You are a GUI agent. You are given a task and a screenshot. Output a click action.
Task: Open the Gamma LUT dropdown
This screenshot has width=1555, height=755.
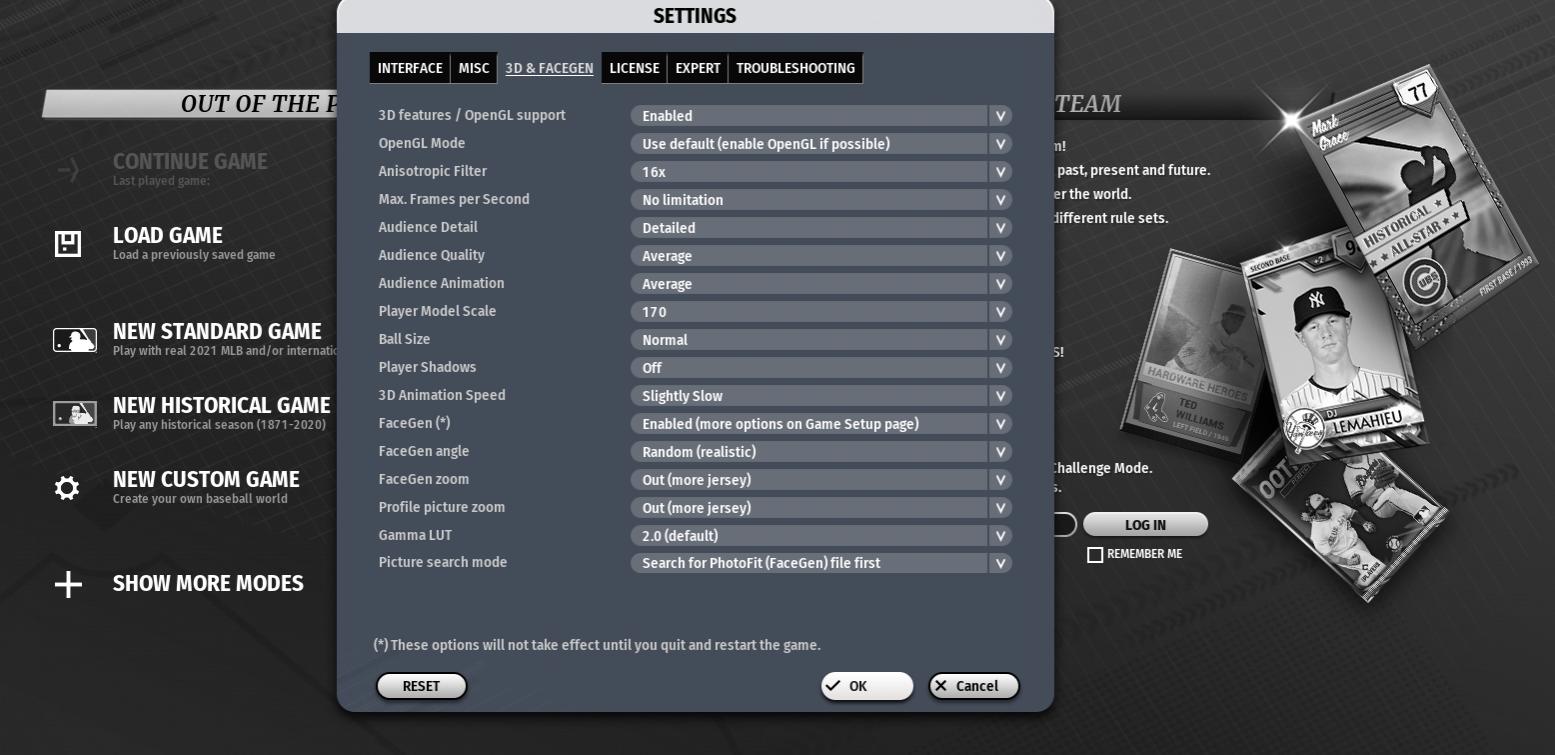[820, 536]
